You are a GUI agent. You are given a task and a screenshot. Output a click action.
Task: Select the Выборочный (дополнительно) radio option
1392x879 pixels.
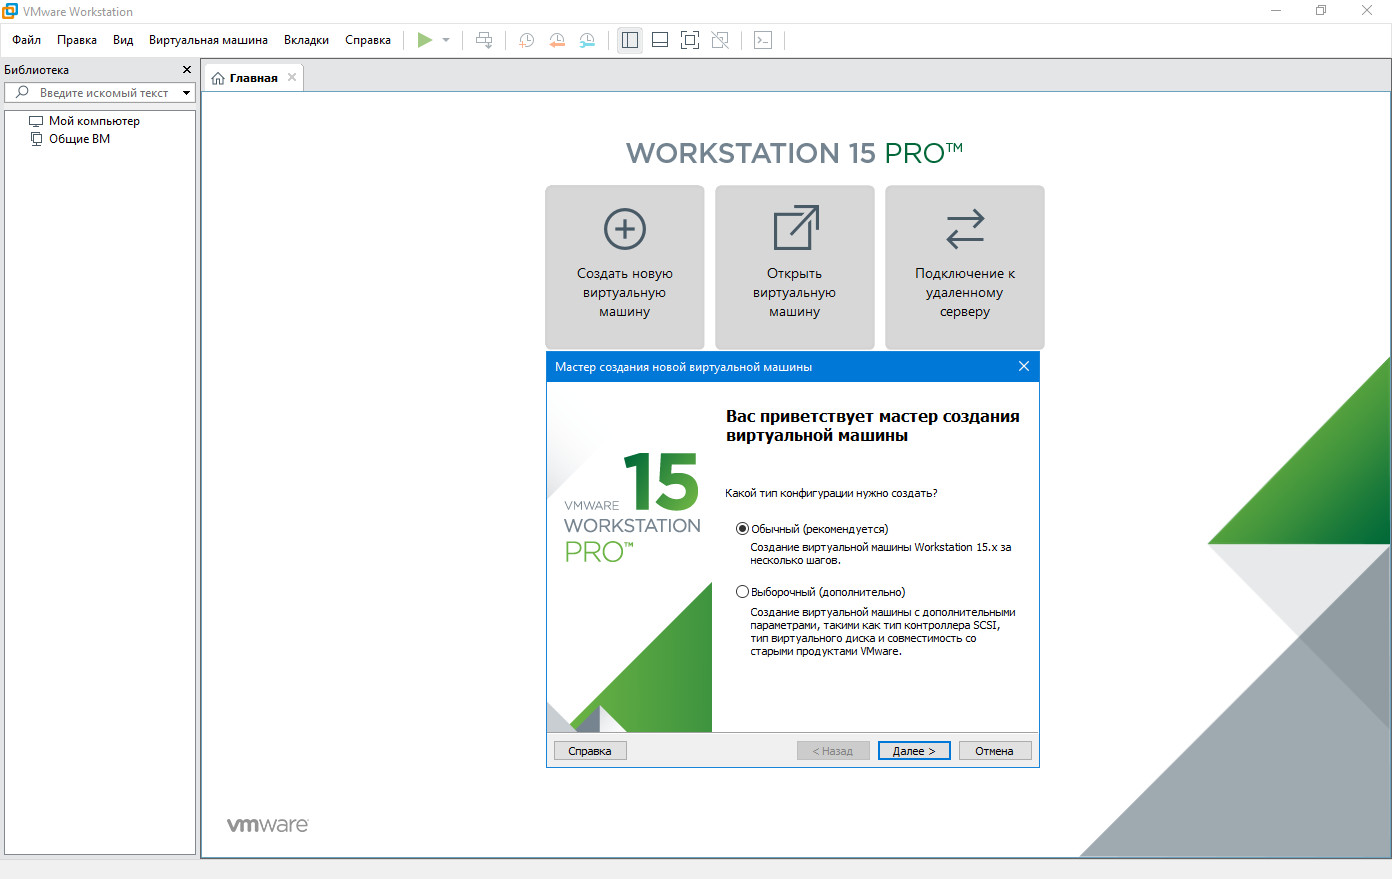(742, 592)
